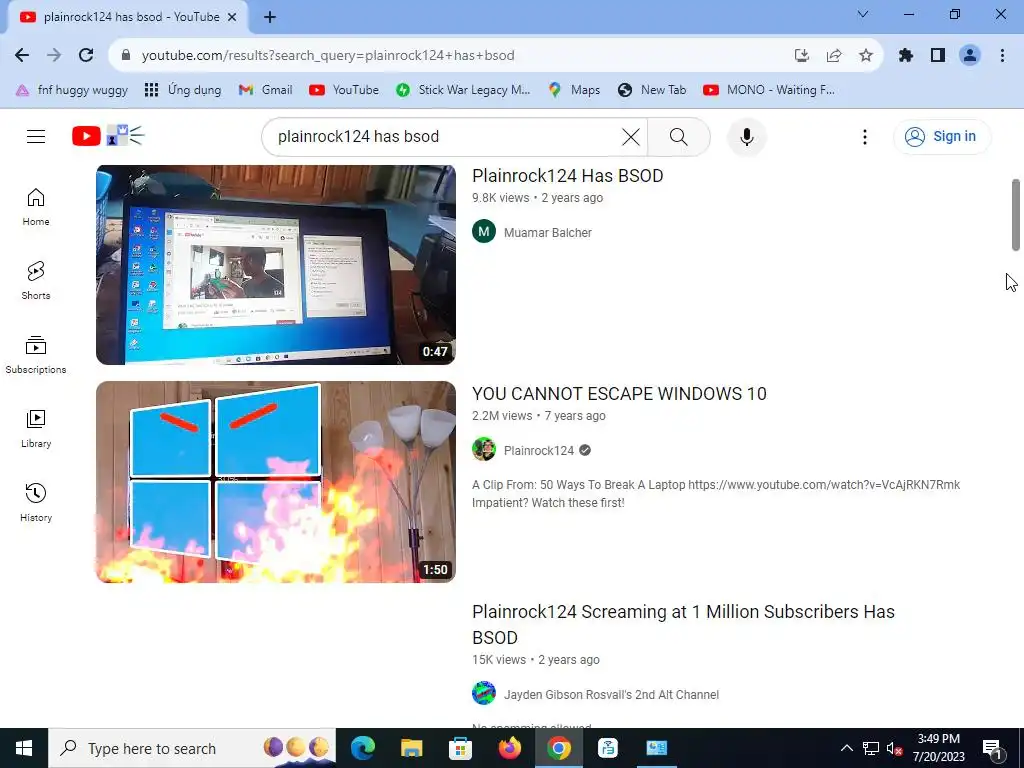
Task: Play the Plainrock124 Has BSOD thumbnail
Action: coord(276,264)
